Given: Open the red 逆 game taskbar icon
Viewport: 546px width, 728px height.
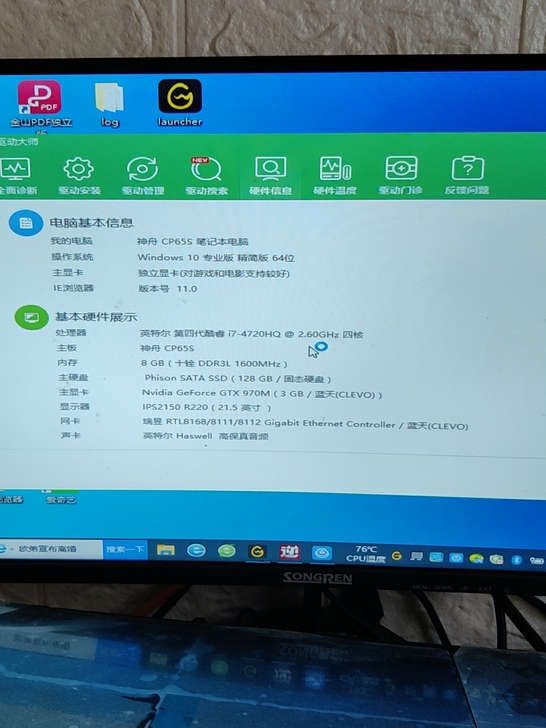Looking at the screenshot, I should coord(289,552).
